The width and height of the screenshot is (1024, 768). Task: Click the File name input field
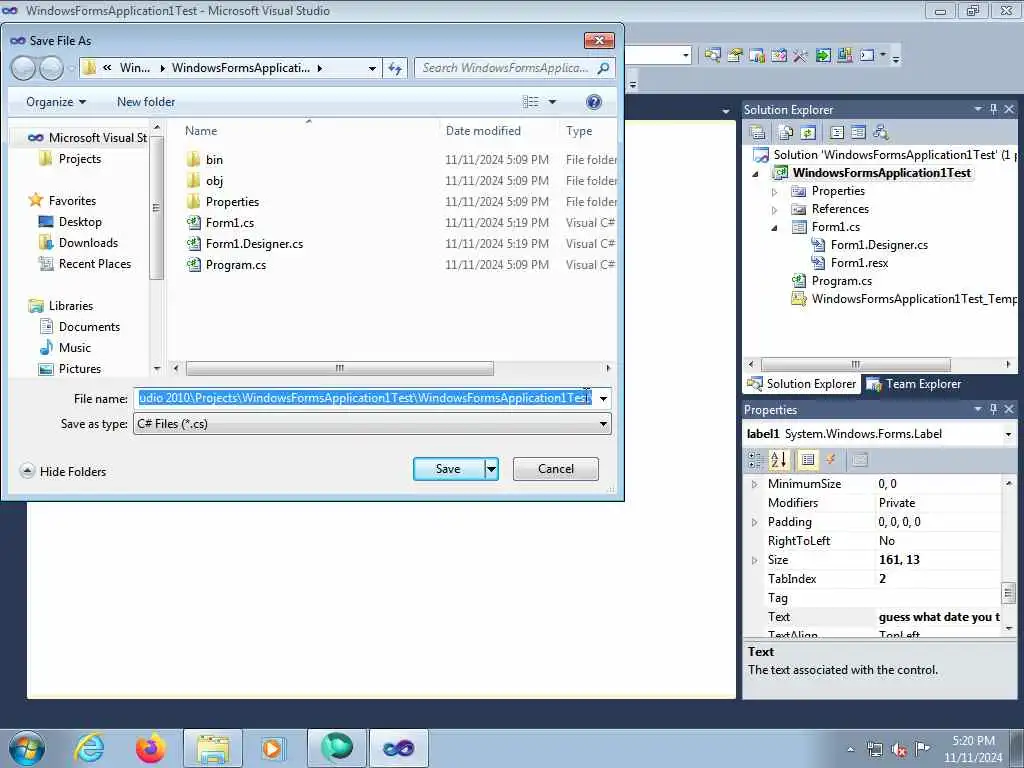(365, 398)
